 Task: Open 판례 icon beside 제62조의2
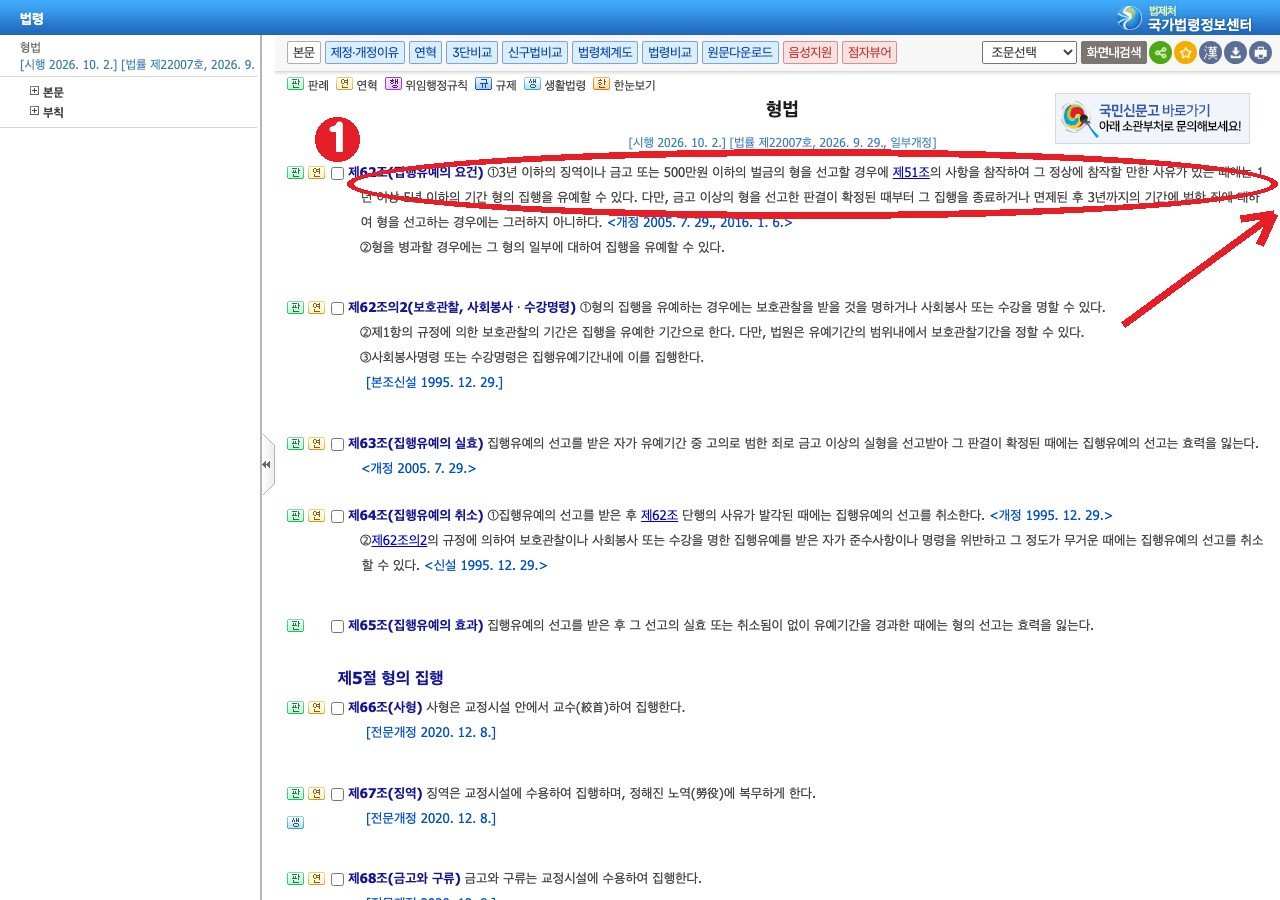click(295, 307)
